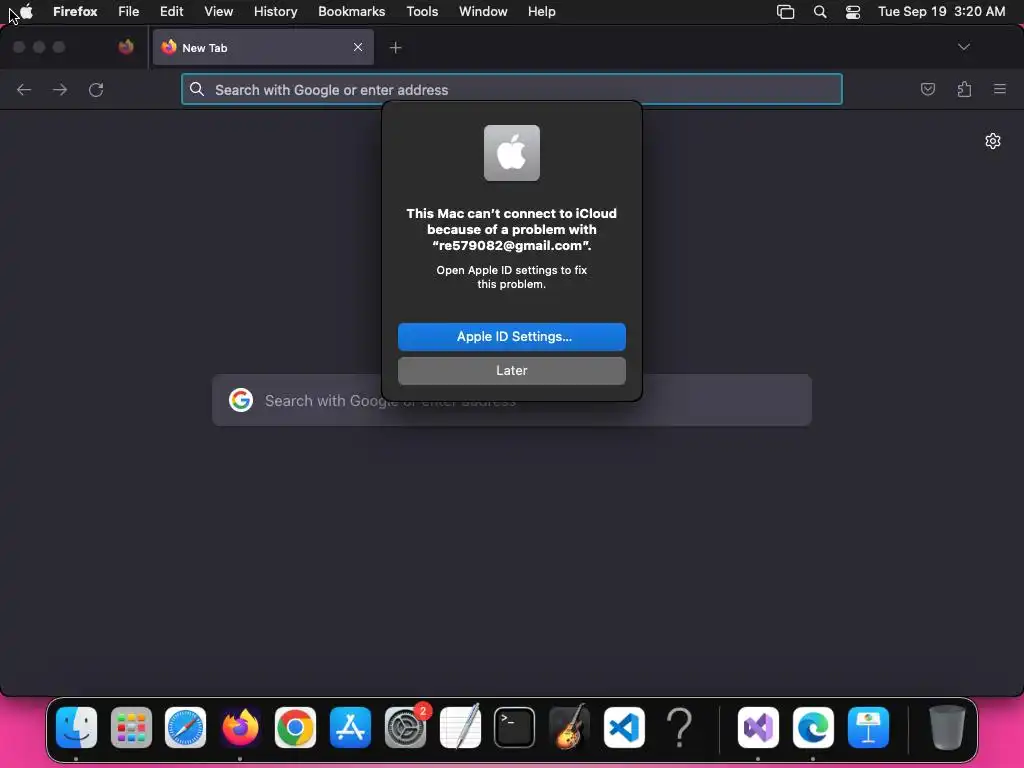Dismiss dialog with Later button
This screenshot has width=1024, height=768.
[511, 371]
